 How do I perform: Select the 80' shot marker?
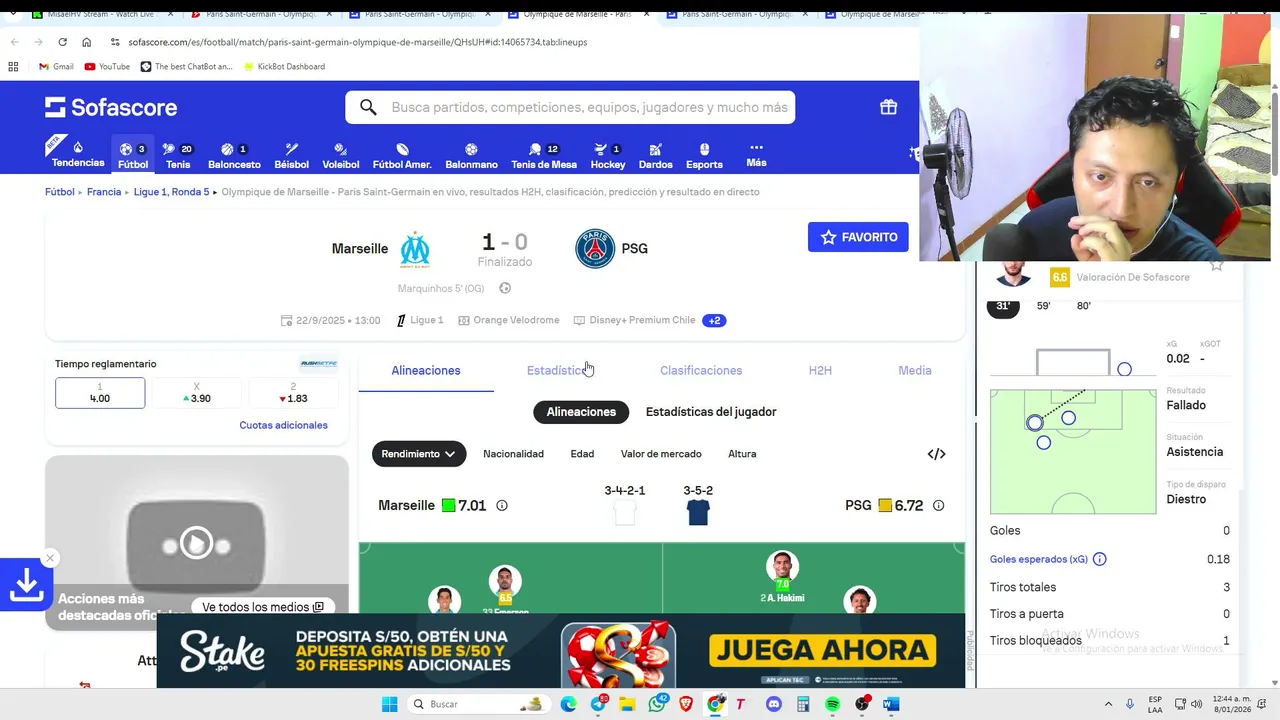pos(1084,306)
